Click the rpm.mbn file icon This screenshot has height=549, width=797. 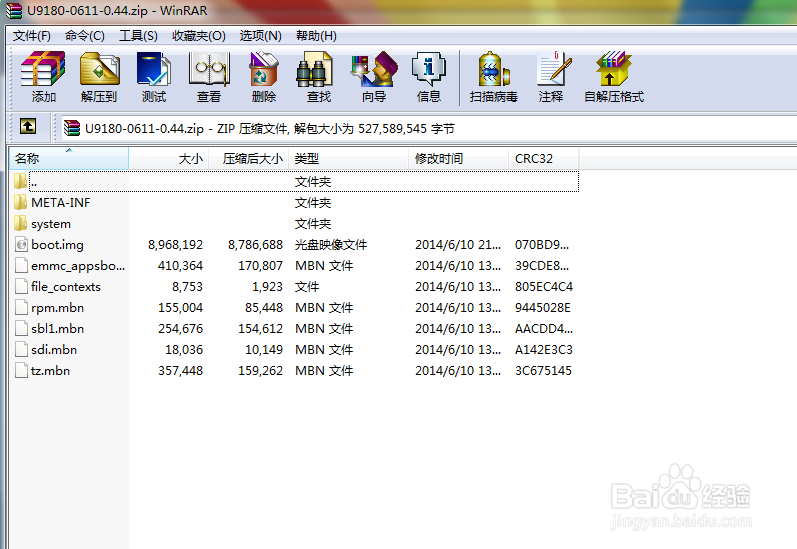click(21, 308)
